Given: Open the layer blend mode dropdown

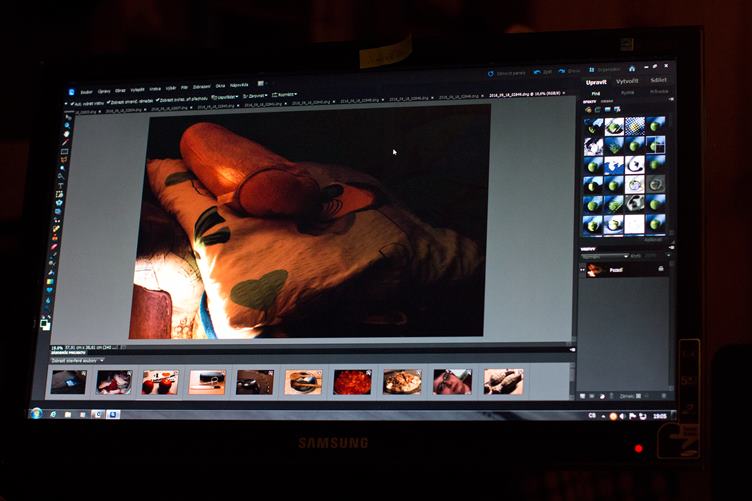Looking at the screenshot, I should click(604, 256).
